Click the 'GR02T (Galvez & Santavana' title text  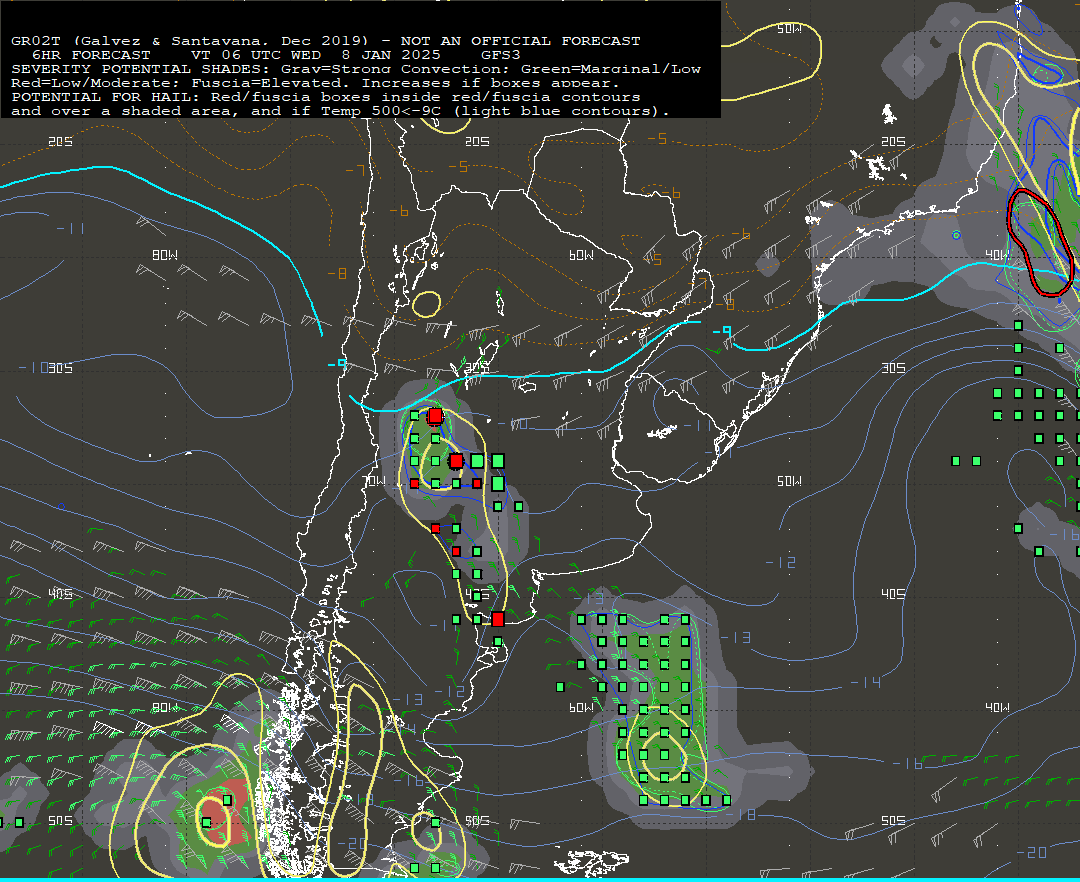139,41
